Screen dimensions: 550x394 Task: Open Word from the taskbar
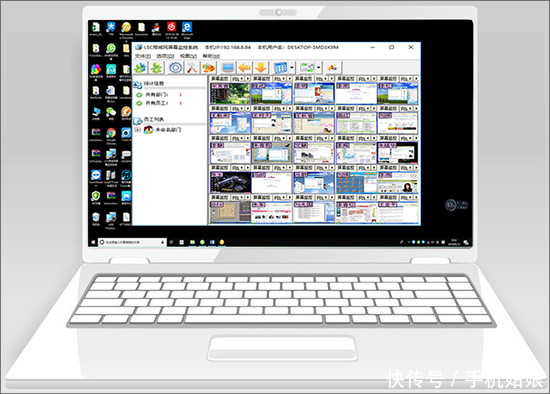tap(212, 242)
